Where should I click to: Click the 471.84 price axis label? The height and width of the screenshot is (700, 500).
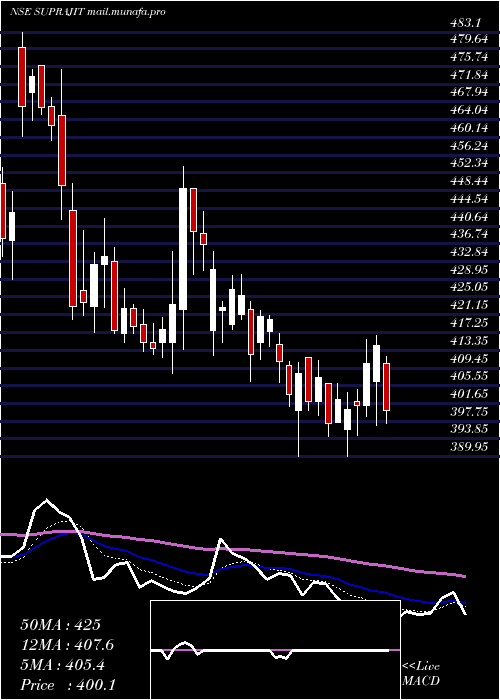(468, 75)
